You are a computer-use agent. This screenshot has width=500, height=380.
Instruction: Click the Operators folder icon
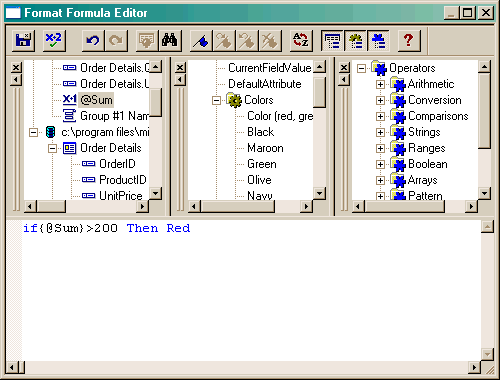pos(379,68)
